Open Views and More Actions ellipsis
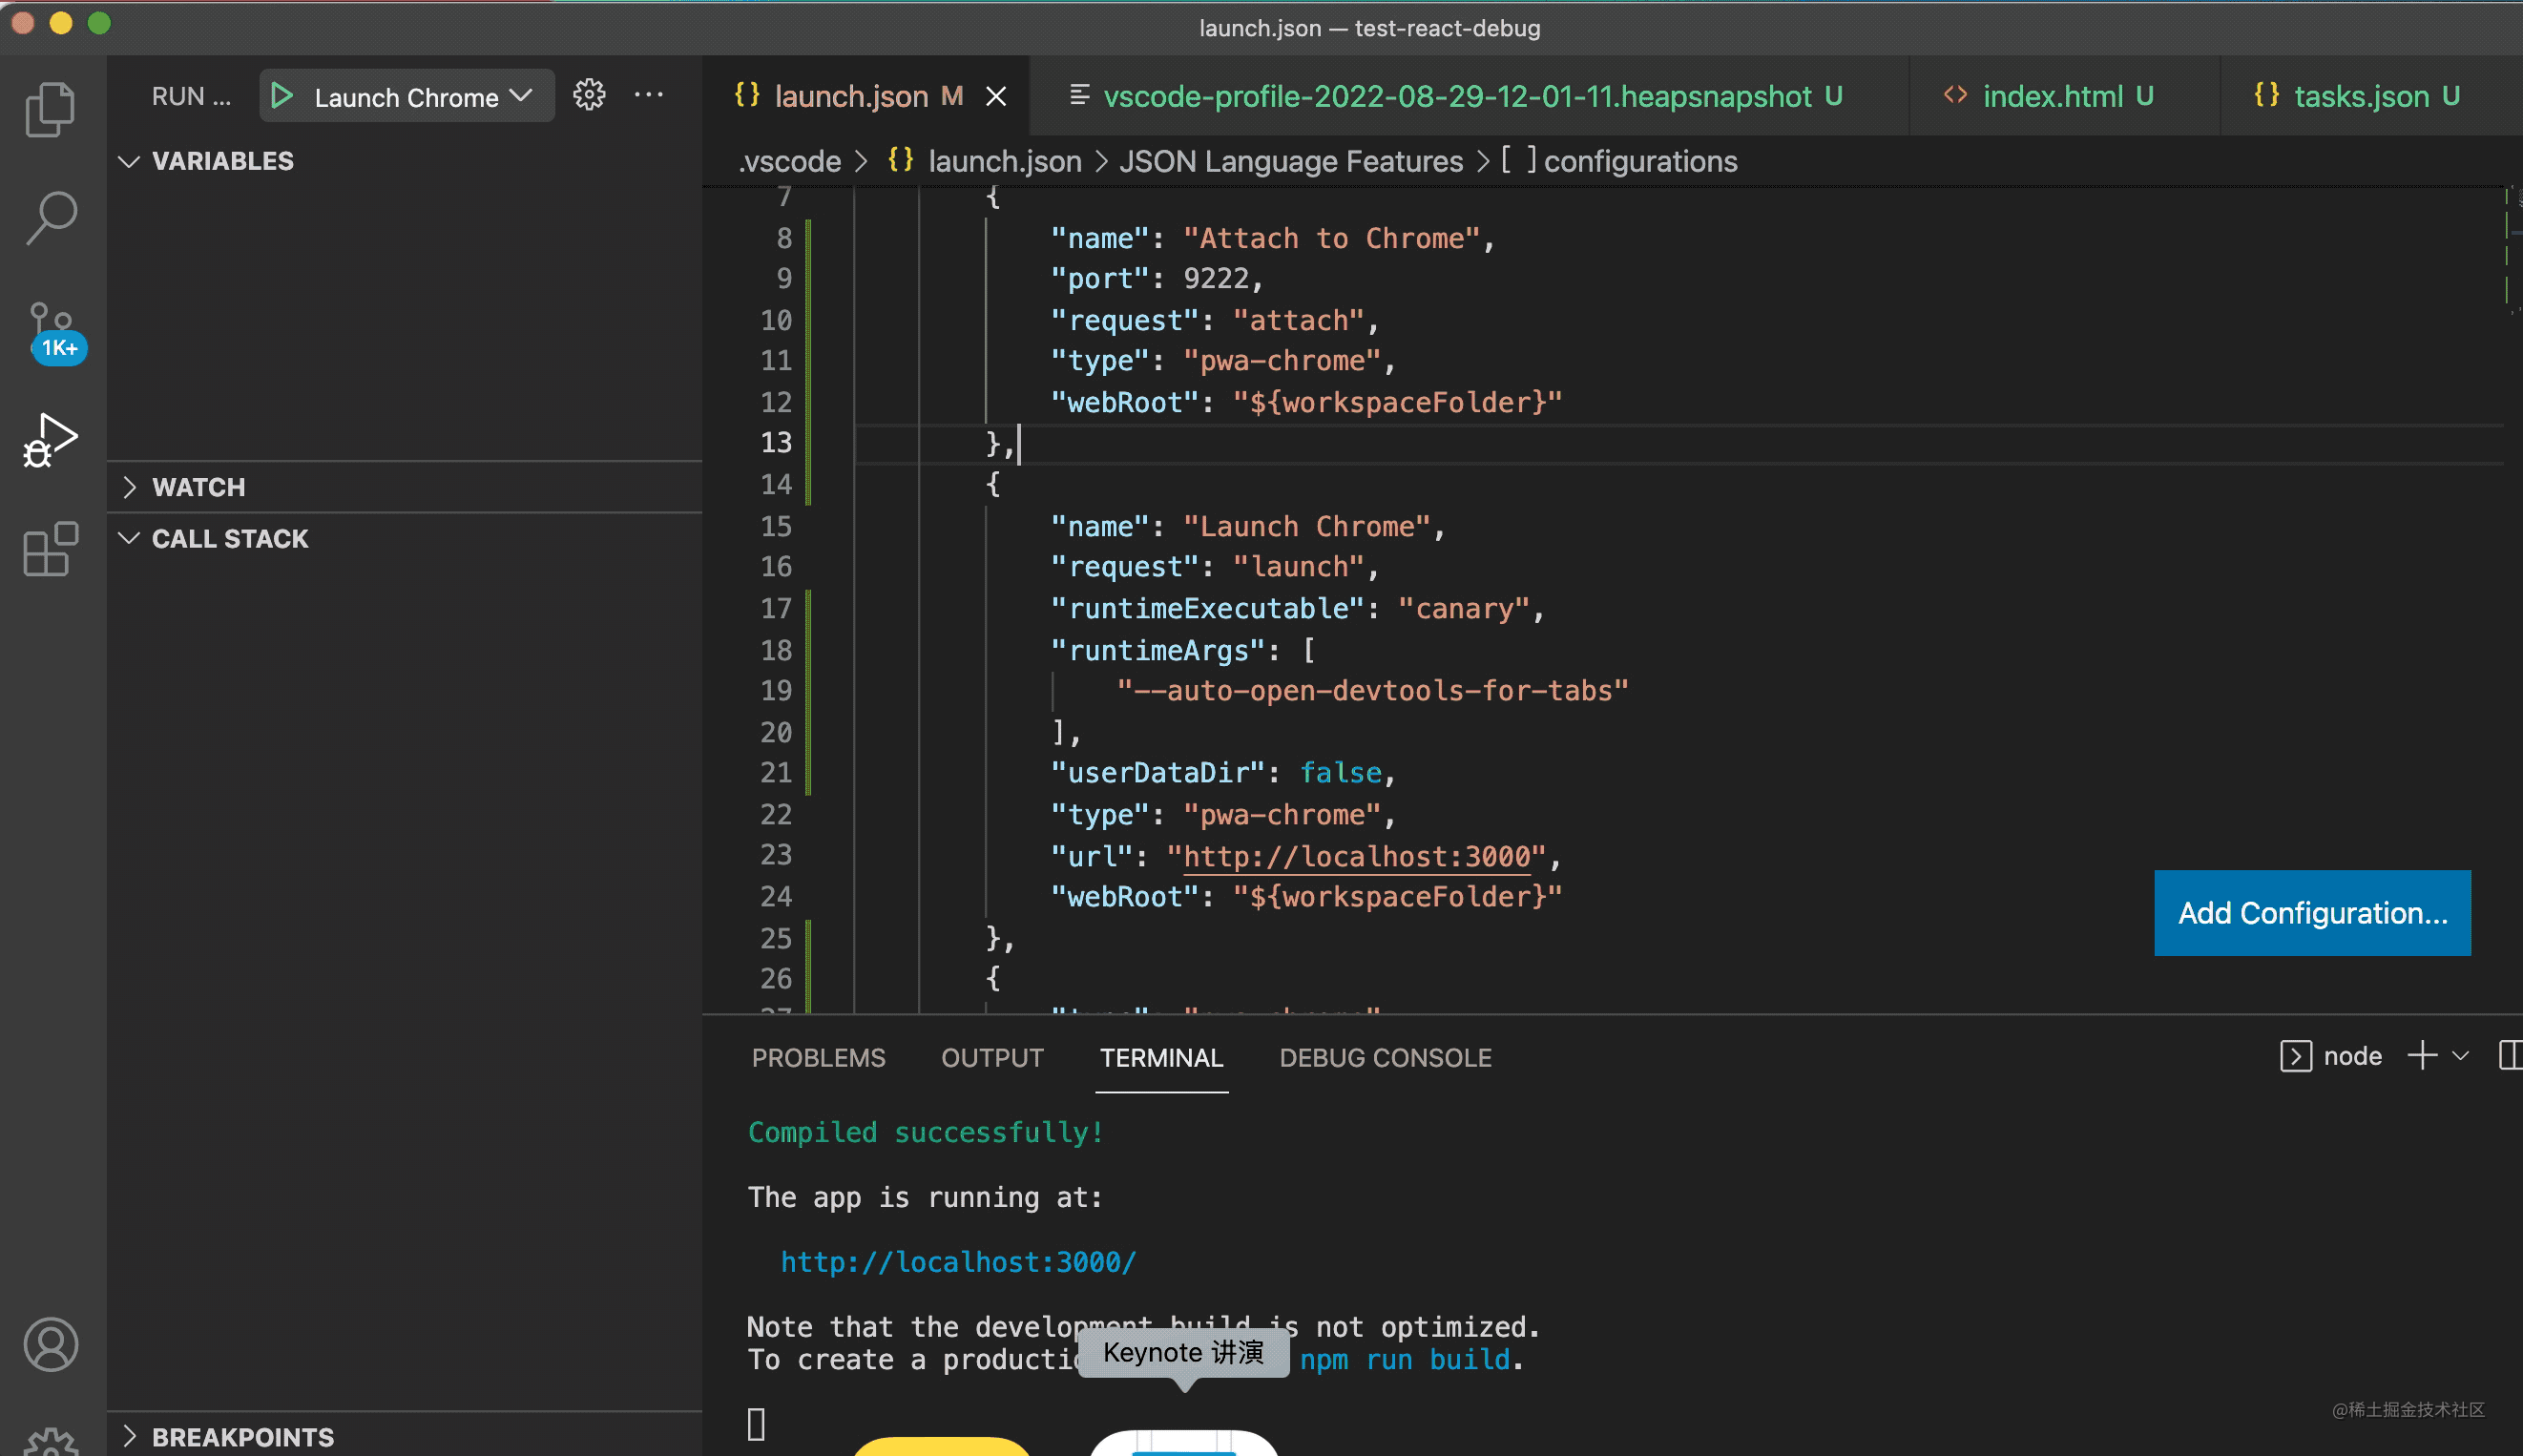Image resolution: width=2523 pixels, height=1456 pixels. [649, 96]
